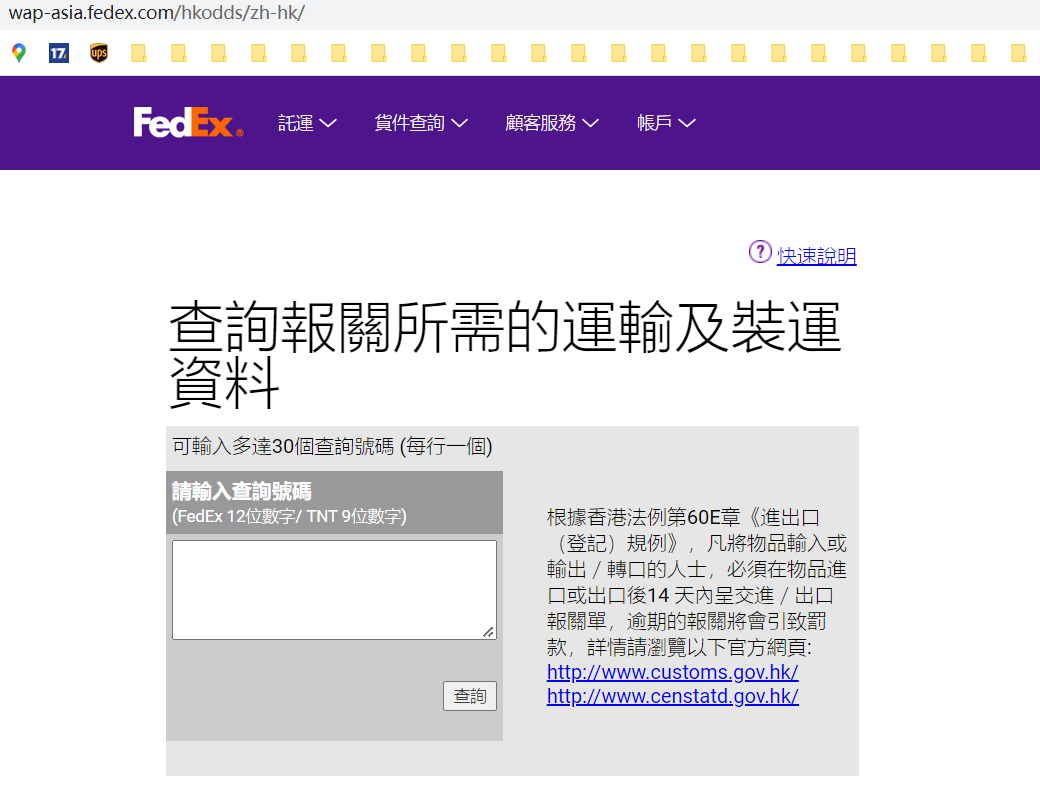This screenshot has width=1040, height=804.
Task: Open the 17TRACK bookmark icon
Action: pos(59,53)
